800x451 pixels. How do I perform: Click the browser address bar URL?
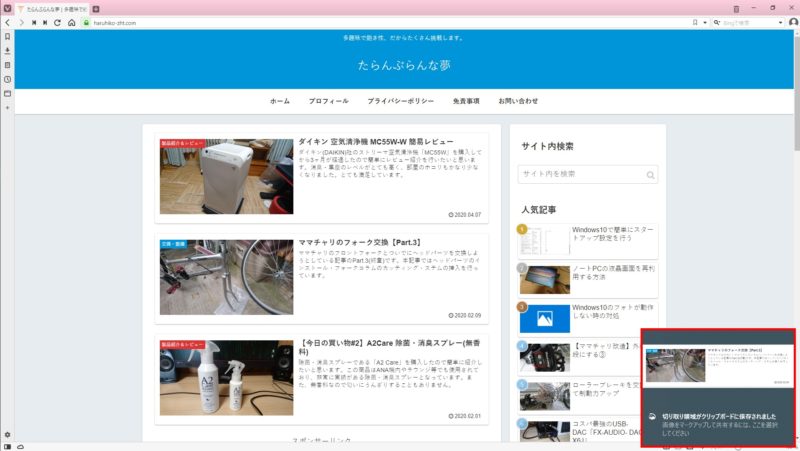pyautogui.click(x=115, y=23)
